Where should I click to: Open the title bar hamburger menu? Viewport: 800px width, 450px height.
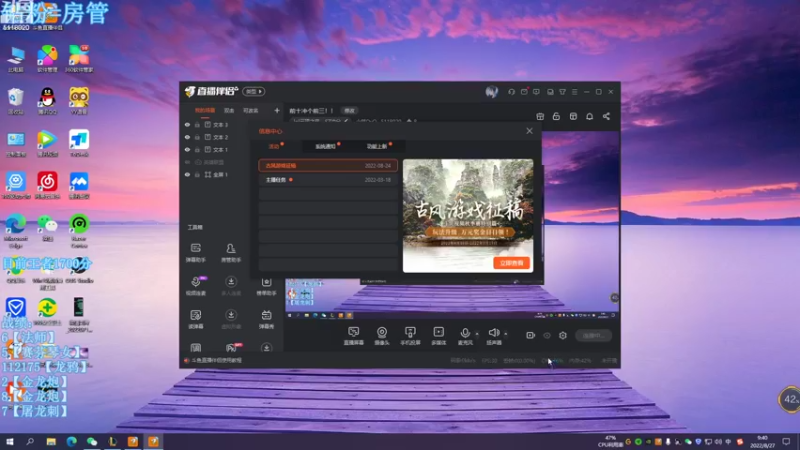pos(574,92)
